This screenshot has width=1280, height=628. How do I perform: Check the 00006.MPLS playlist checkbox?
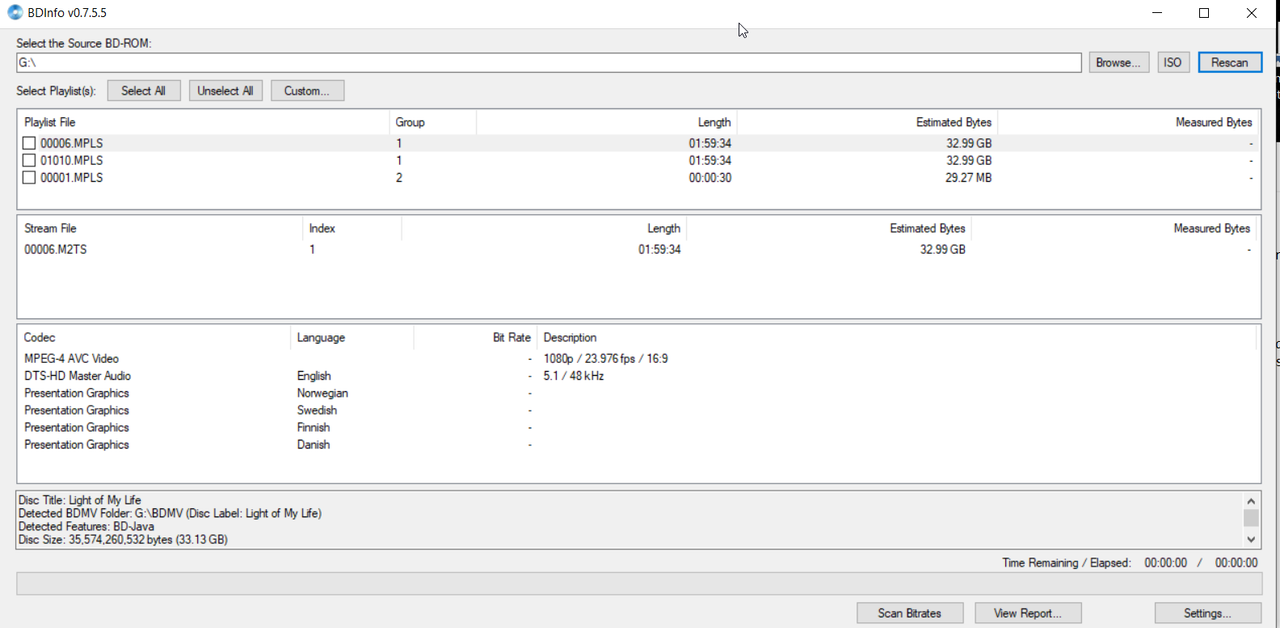click(29, 144)
